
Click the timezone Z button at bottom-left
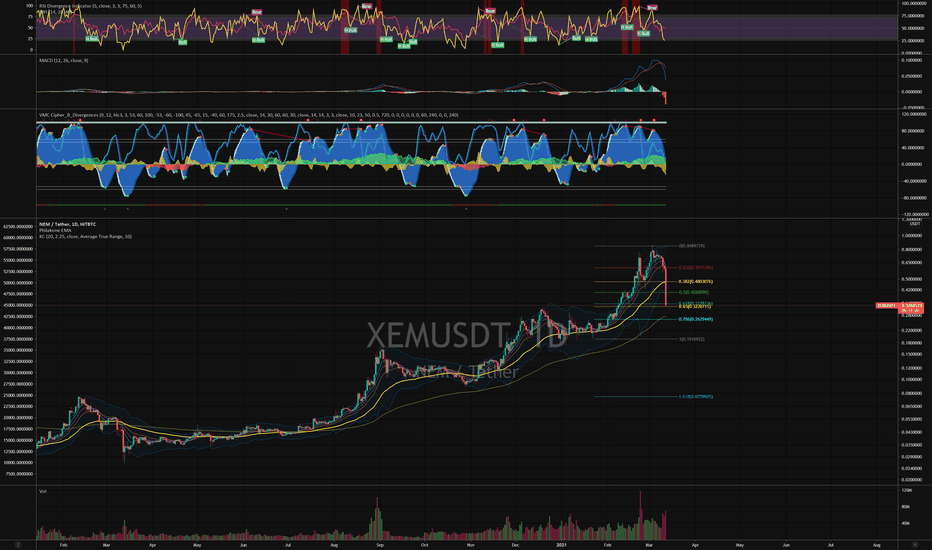18,545
